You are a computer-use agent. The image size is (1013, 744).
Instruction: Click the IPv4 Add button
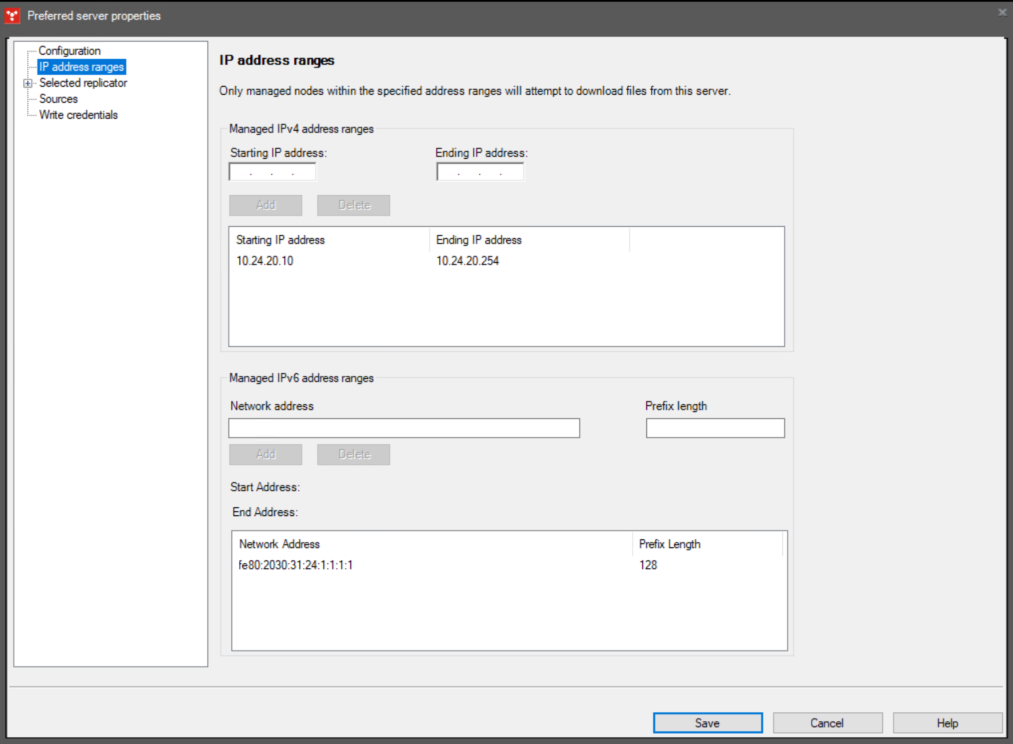coord(265,205)
